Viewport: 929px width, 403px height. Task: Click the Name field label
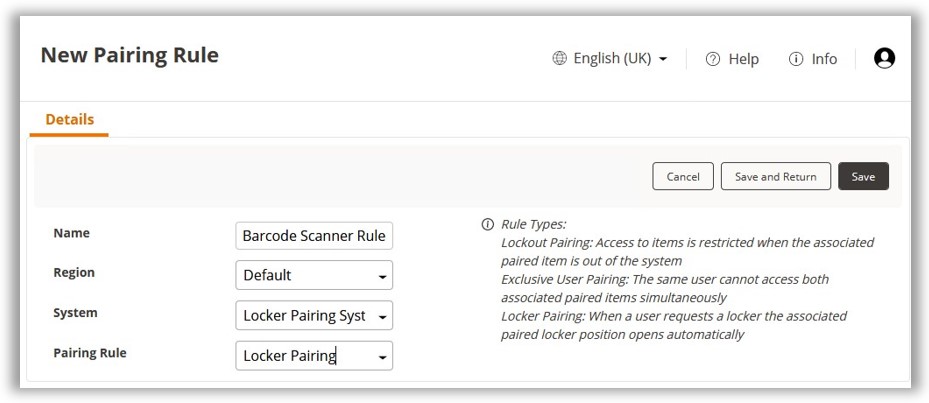71,233
